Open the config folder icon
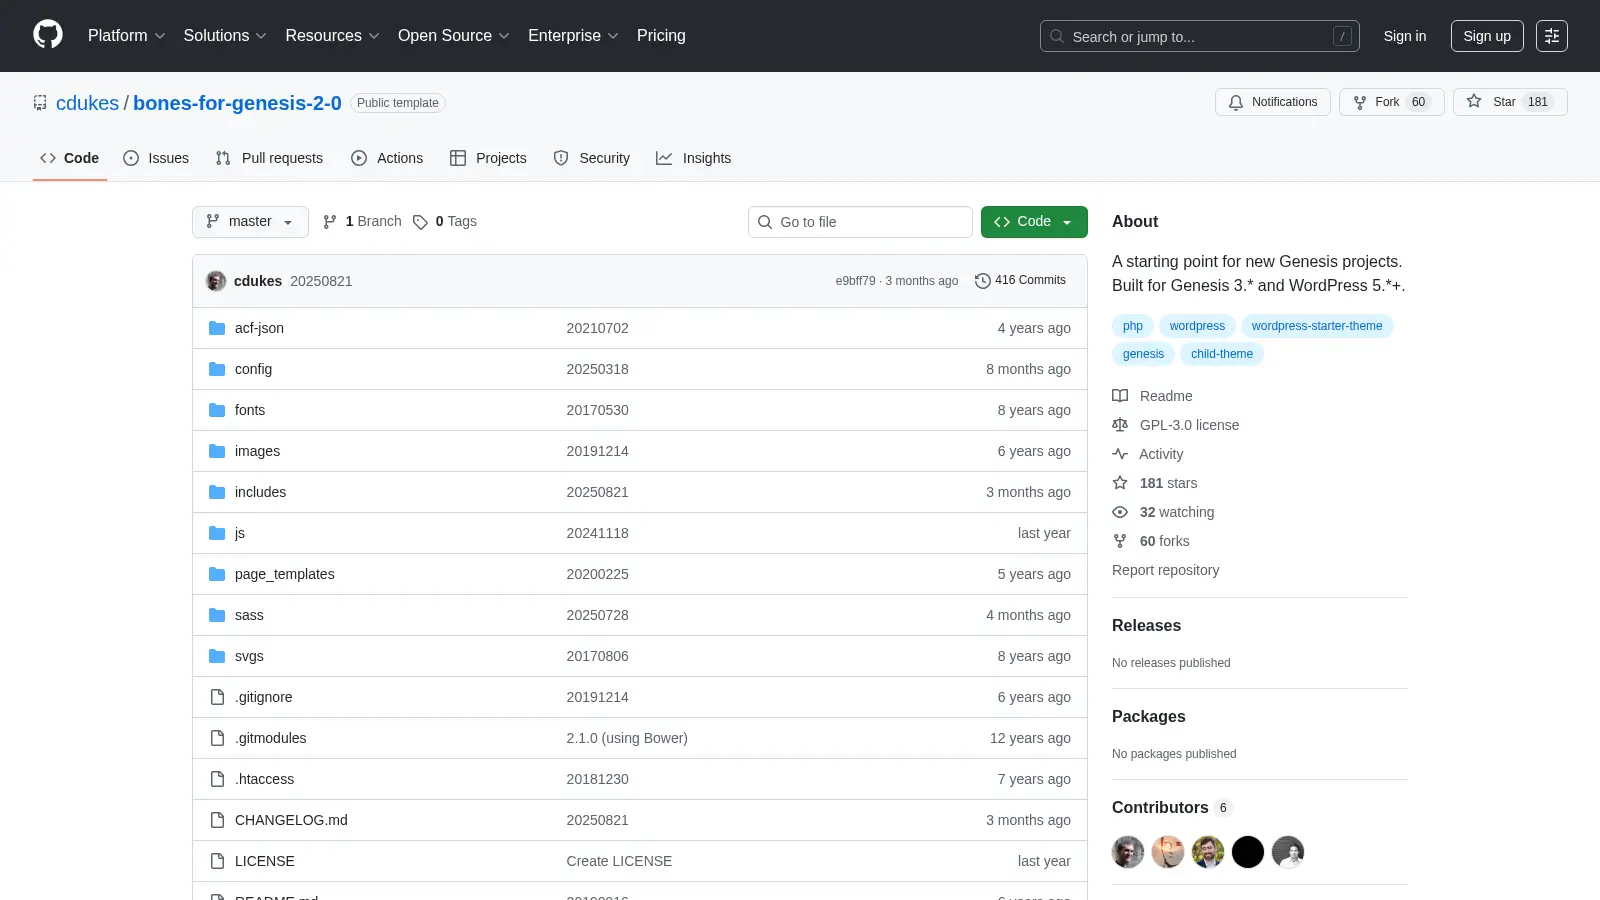Screen dimensions: 1600x900 (217, 369)
